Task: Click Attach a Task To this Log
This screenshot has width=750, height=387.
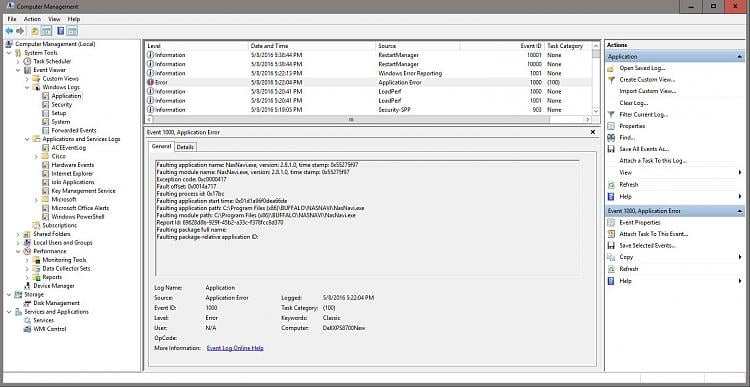Action: 653,161
